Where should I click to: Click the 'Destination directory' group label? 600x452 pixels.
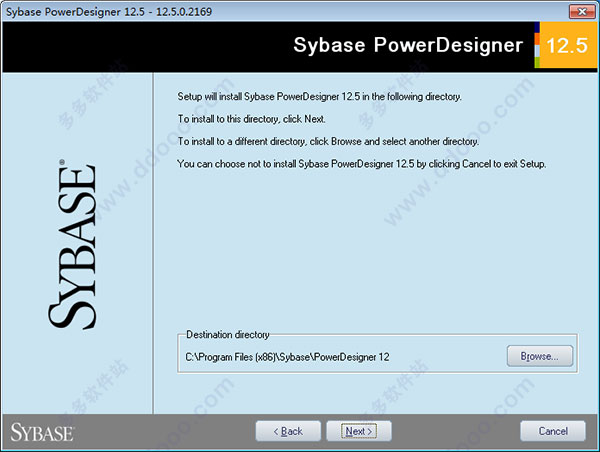click(x=228, y=335)
